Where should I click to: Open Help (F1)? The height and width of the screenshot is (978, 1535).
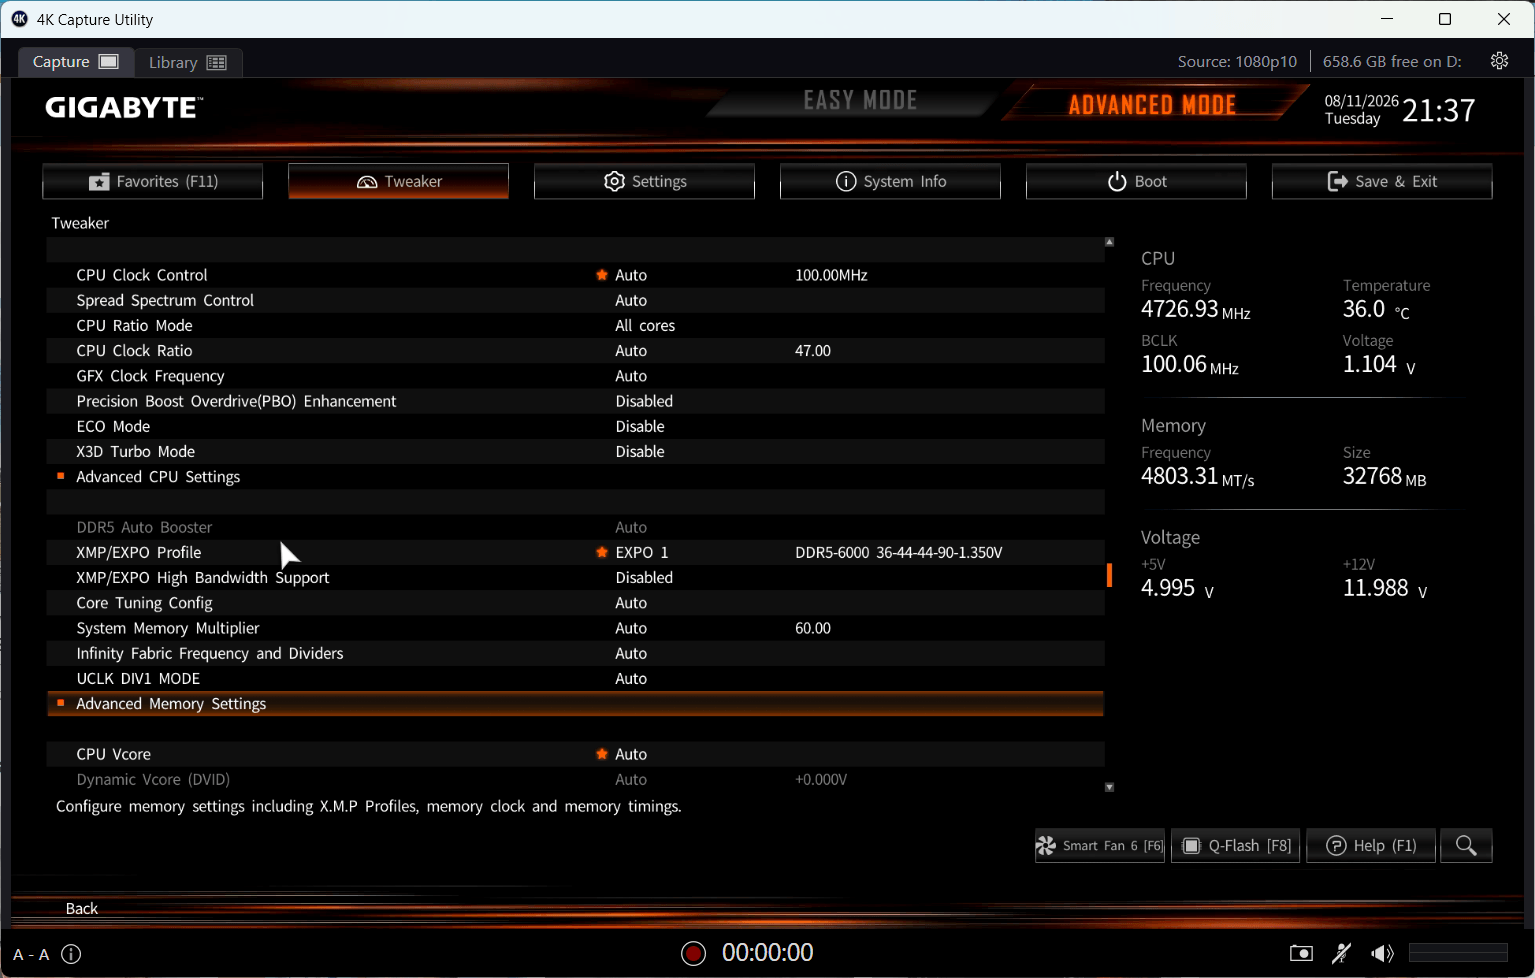pos(1371,846)
